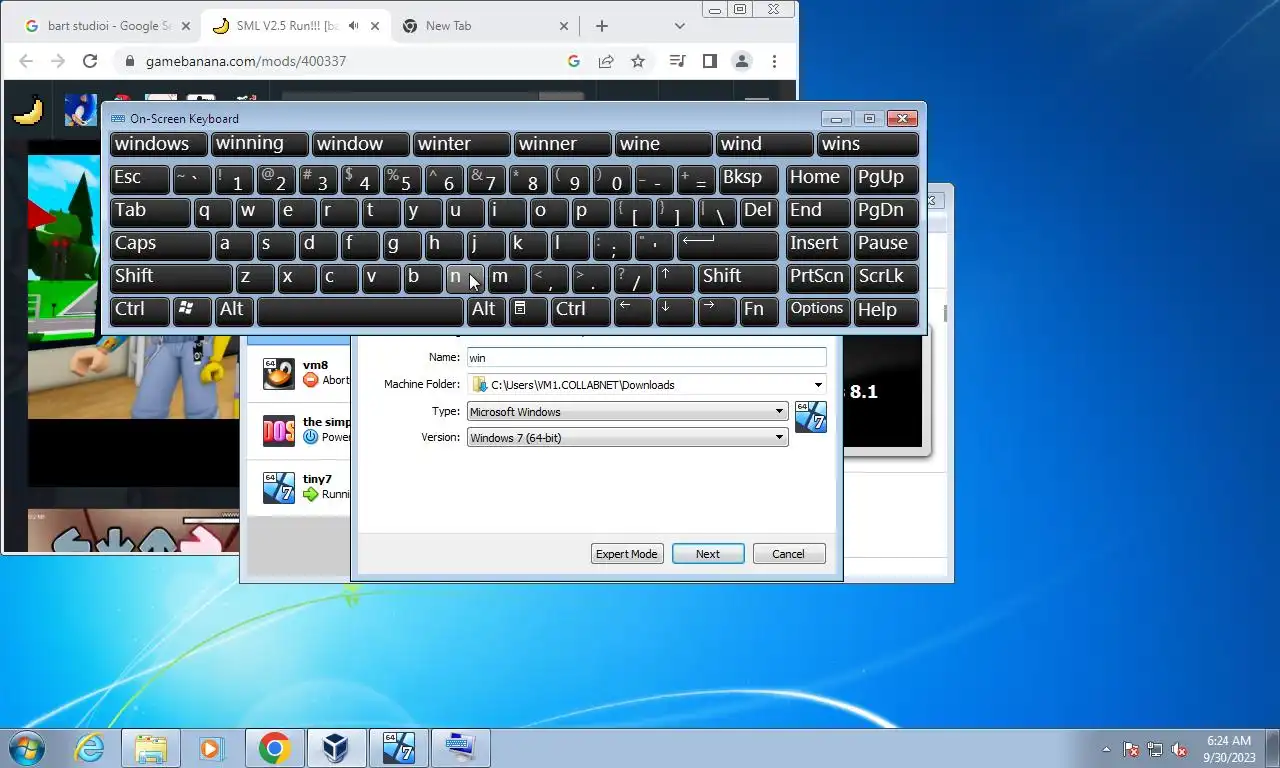Click the Cancel button

(x=788, y=554)
